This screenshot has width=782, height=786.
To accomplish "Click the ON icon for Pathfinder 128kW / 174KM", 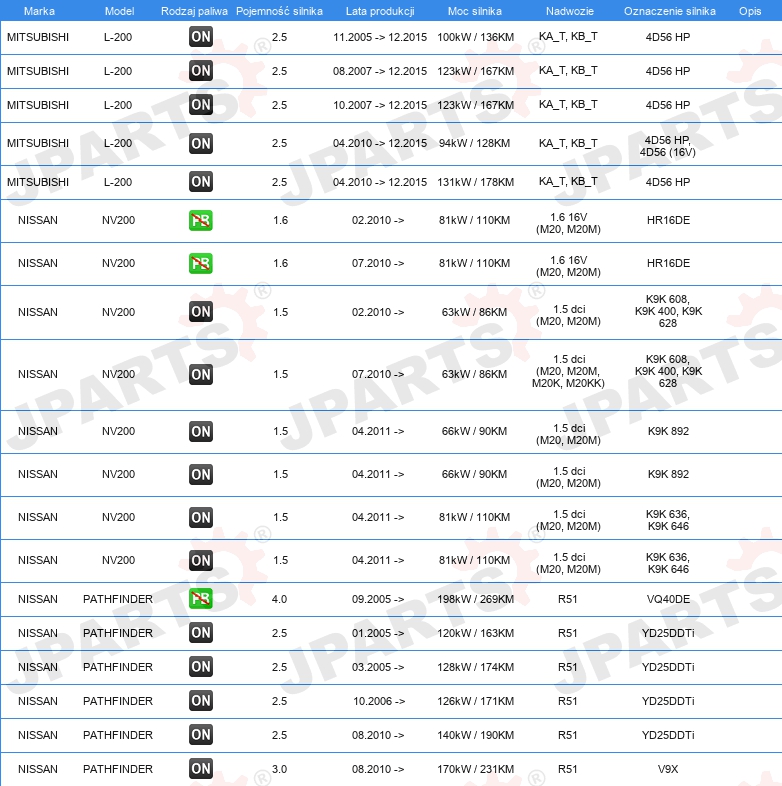I will click(201, 667).
